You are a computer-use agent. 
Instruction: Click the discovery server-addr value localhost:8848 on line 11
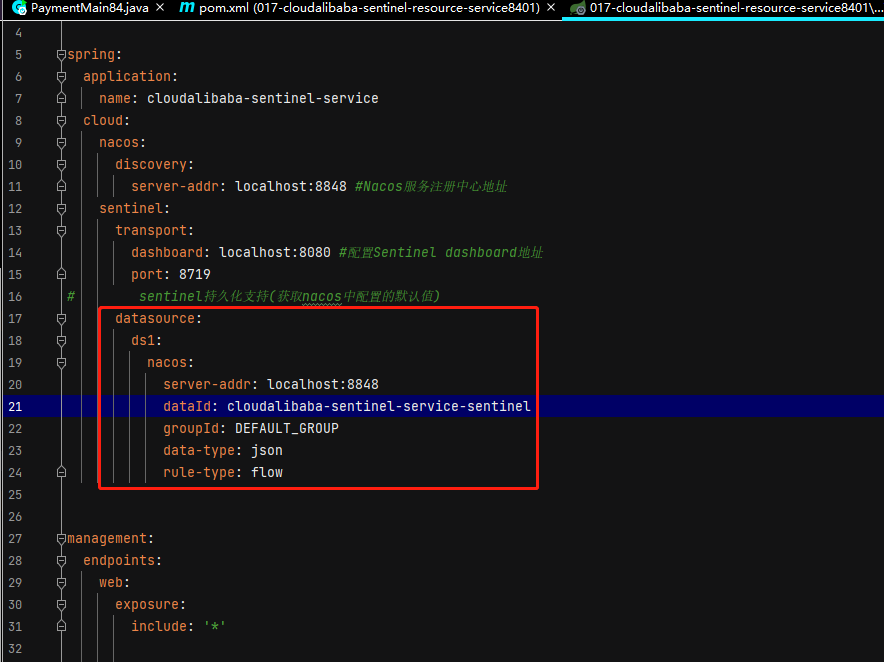click(x=291, y=187)
